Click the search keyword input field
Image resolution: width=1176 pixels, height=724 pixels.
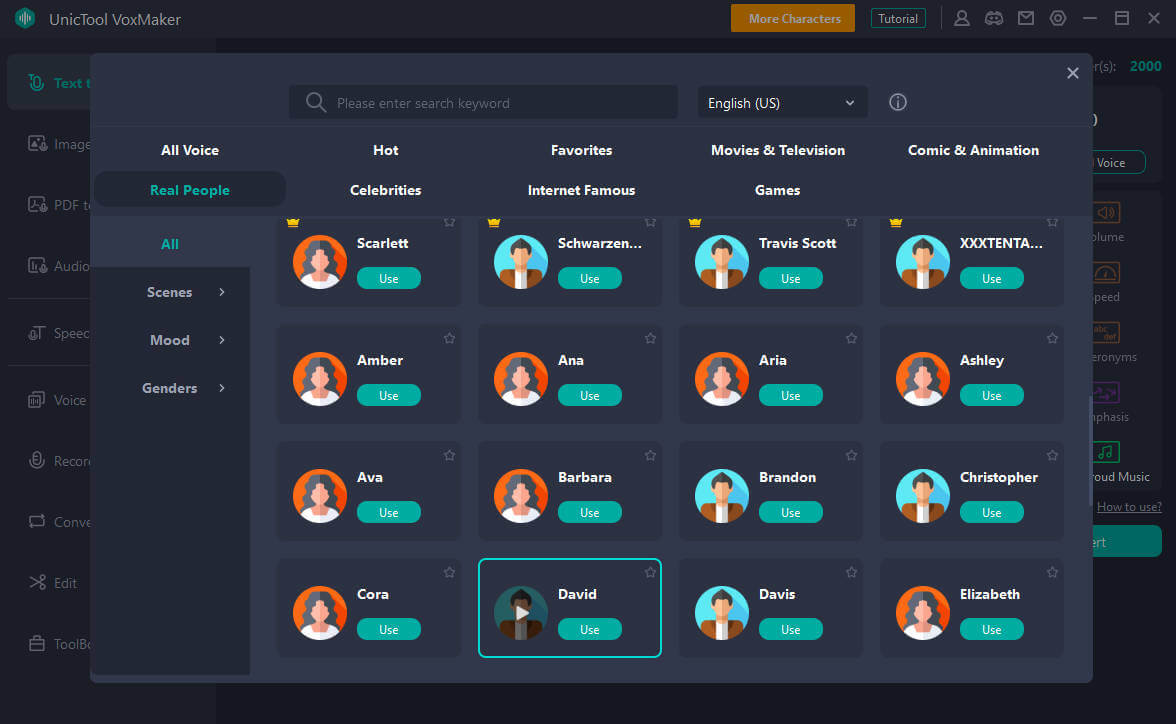coord(484,103)
